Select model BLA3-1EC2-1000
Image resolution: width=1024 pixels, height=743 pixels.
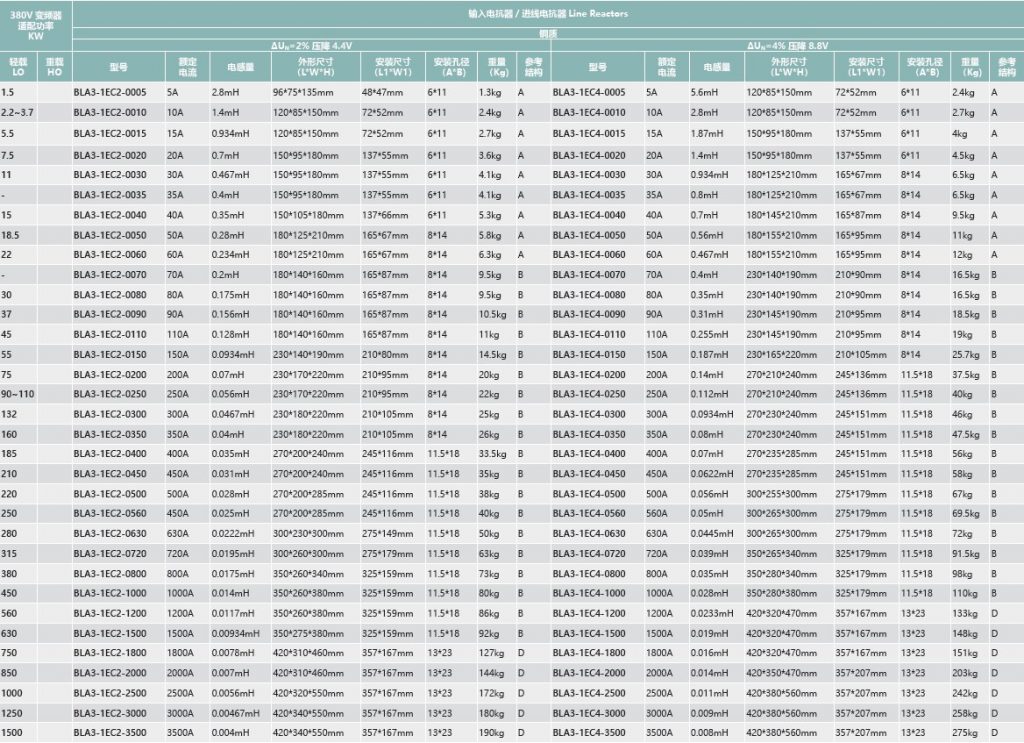click(x=110, y=593)
